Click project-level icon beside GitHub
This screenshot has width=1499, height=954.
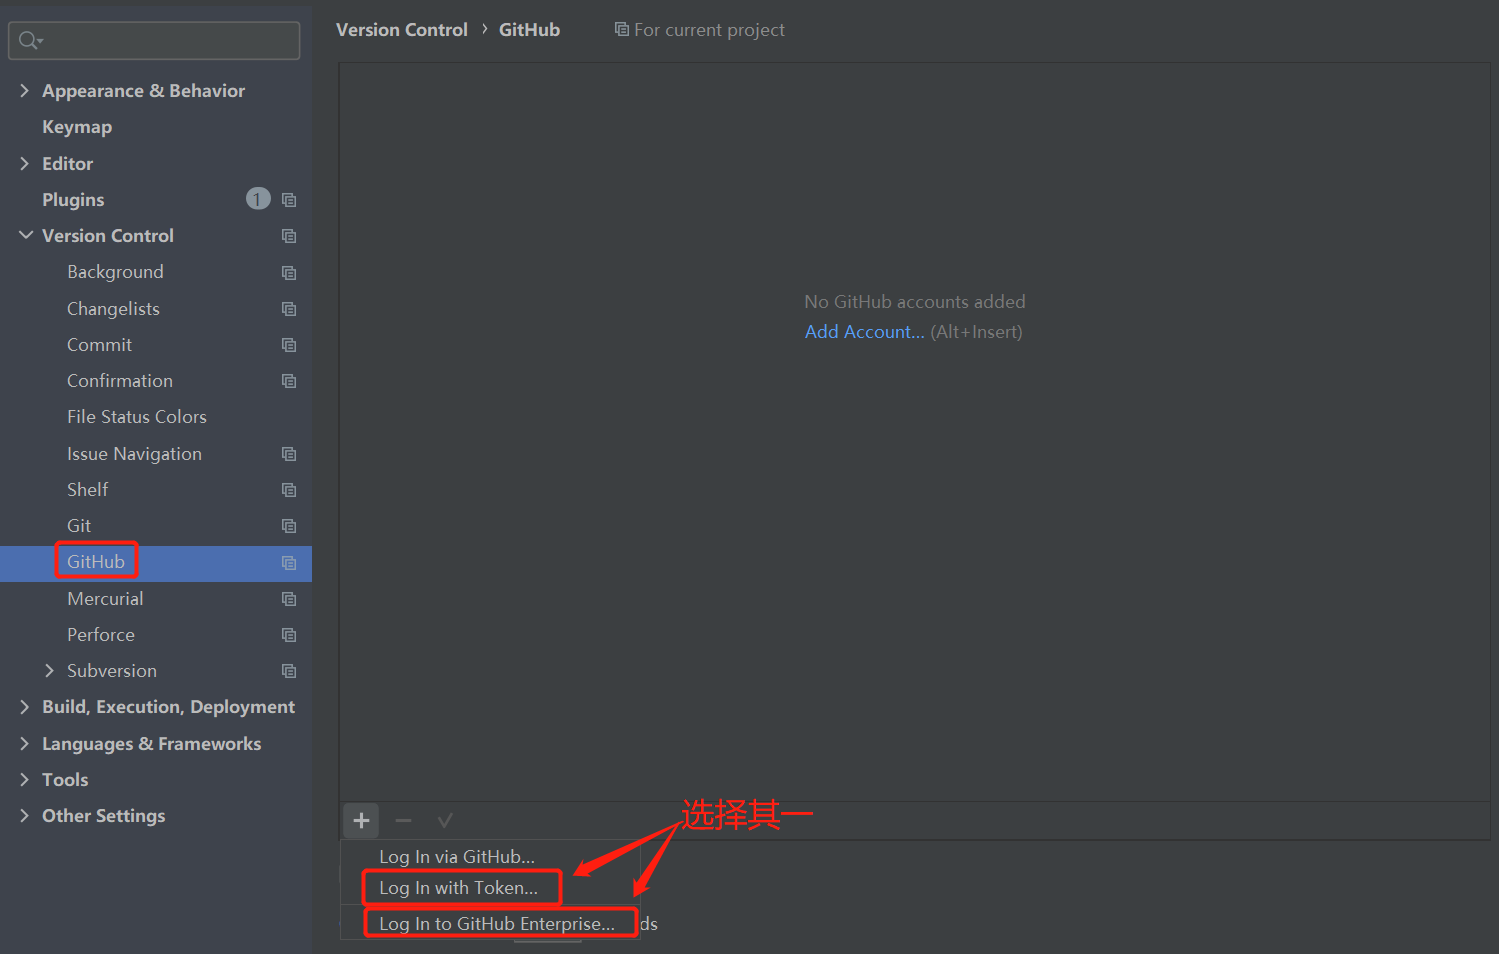[x=289, y=563]
